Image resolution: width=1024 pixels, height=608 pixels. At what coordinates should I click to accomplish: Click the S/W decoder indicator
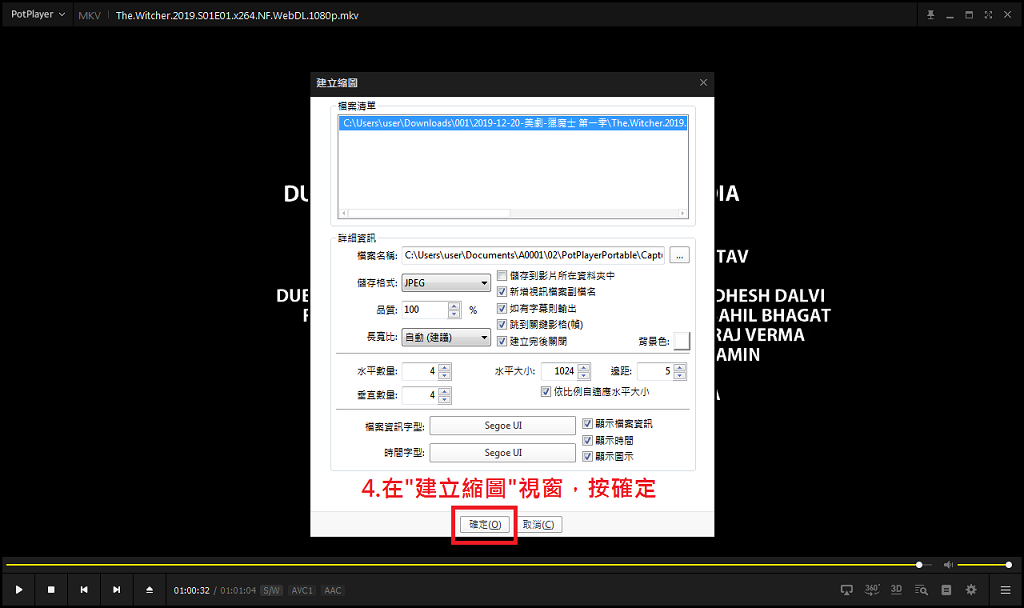(271, 590)
